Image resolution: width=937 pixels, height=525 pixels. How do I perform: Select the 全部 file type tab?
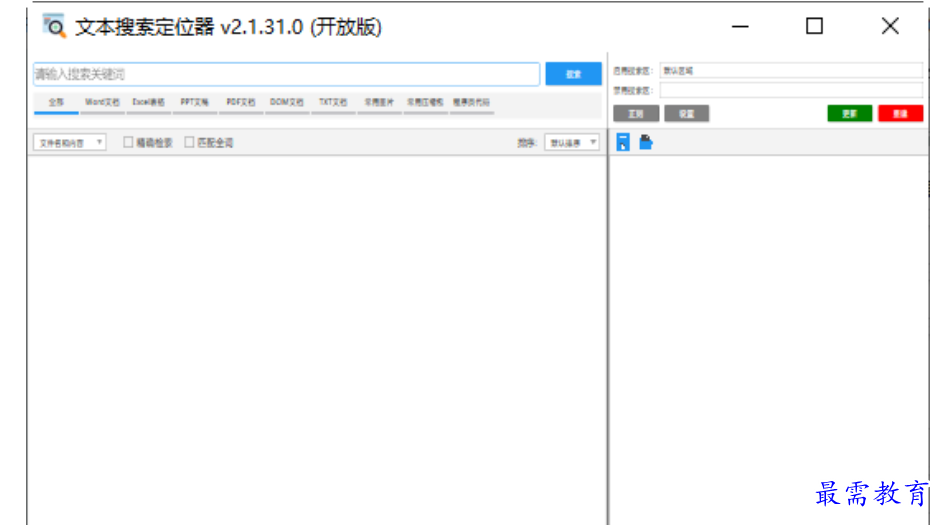coord(56,103)
